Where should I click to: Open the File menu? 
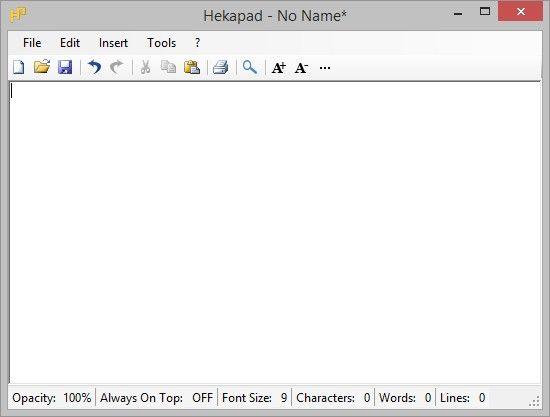(32, 43)
